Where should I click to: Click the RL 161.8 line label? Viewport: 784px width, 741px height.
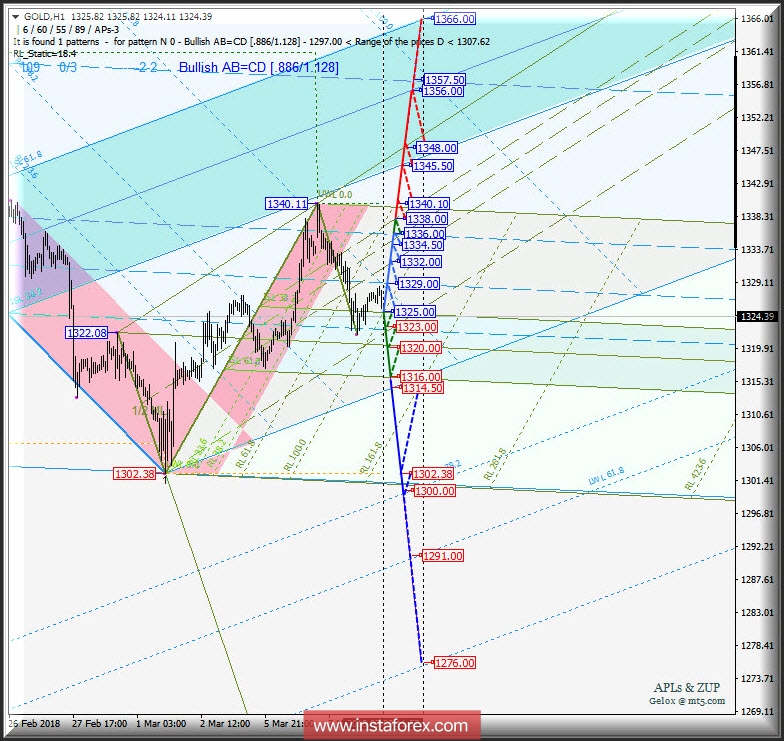(371, 458)
